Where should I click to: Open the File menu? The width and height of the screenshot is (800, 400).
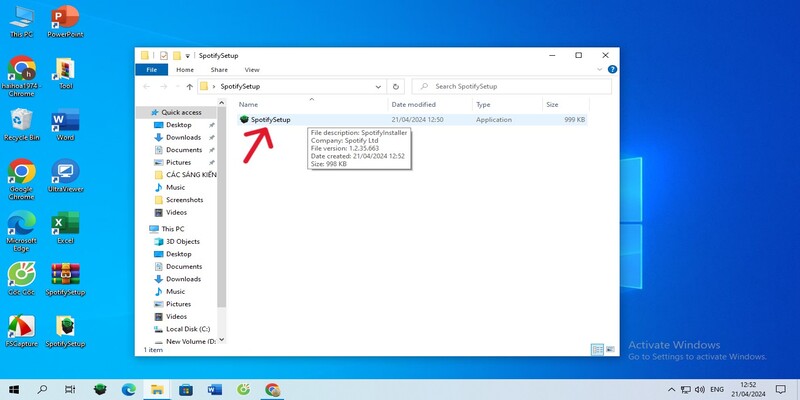(152, 70)
